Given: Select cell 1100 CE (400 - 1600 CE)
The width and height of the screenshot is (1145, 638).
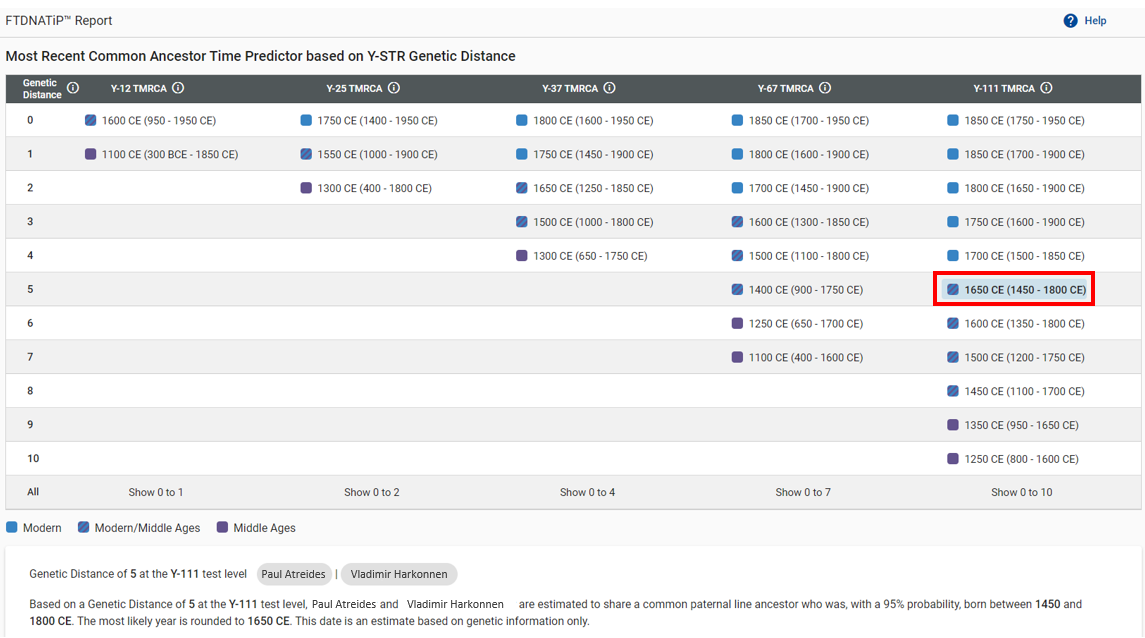Looking at the screenshot, I should click(797, 358).
